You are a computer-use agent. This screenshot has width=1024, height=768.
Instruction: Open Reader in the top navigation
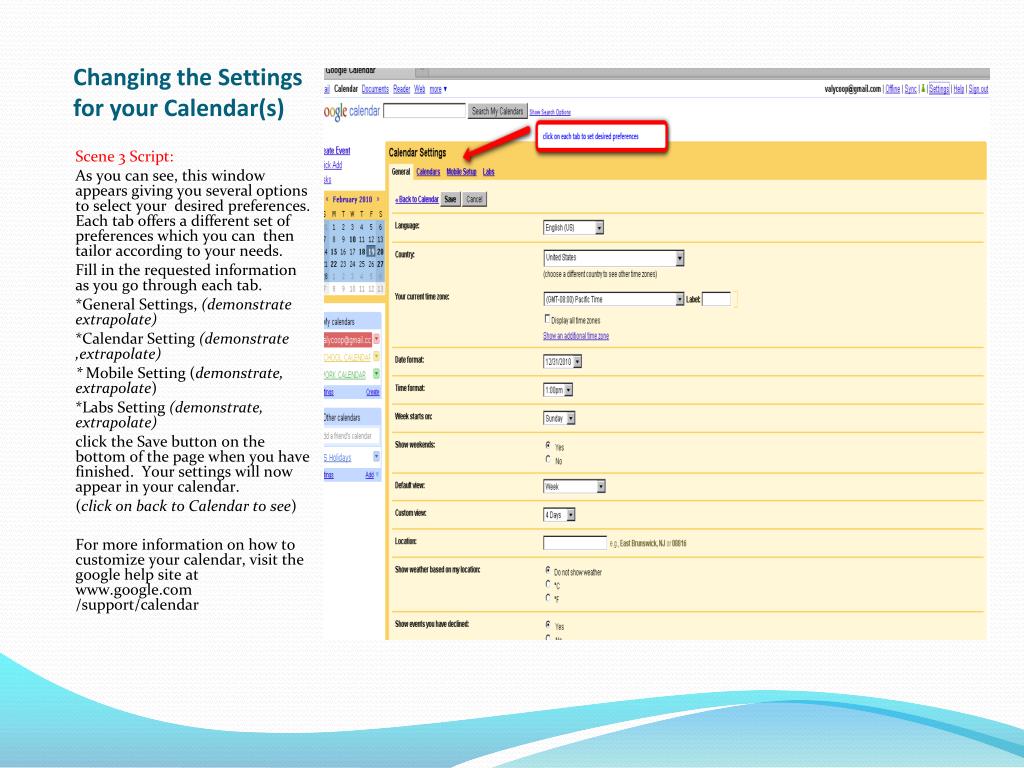click(402, 89)
